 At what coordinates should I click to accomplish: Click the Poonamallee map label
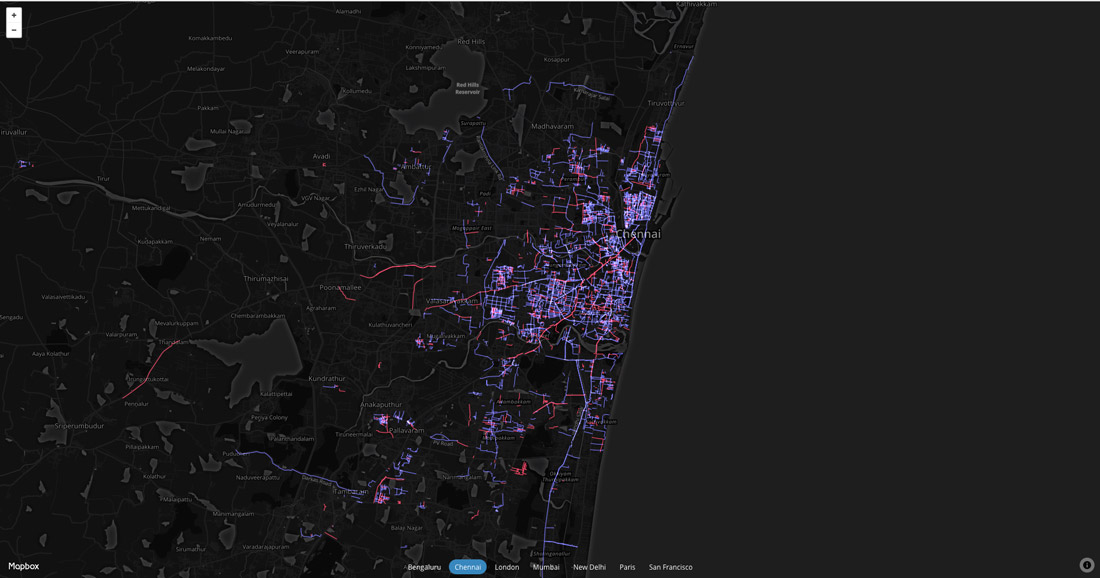[x=340, y=287]
